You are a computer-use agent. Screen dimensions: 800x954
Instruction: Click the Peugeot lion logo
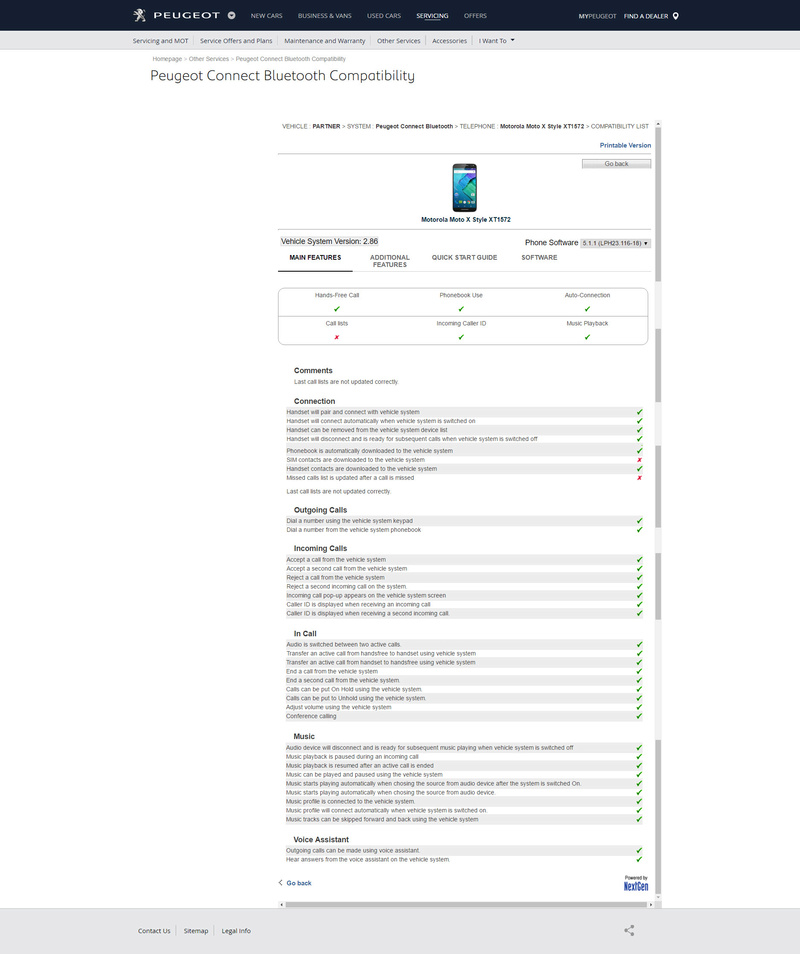click(140, 15)
